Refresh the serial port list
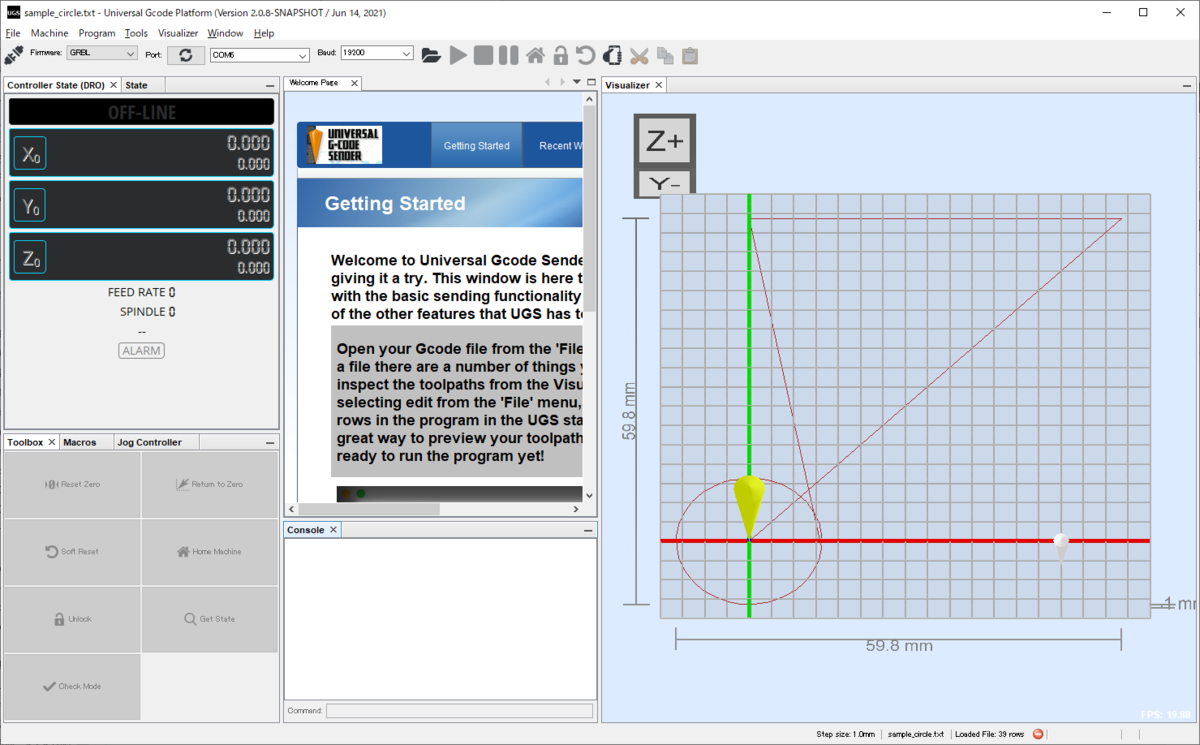 186,54
